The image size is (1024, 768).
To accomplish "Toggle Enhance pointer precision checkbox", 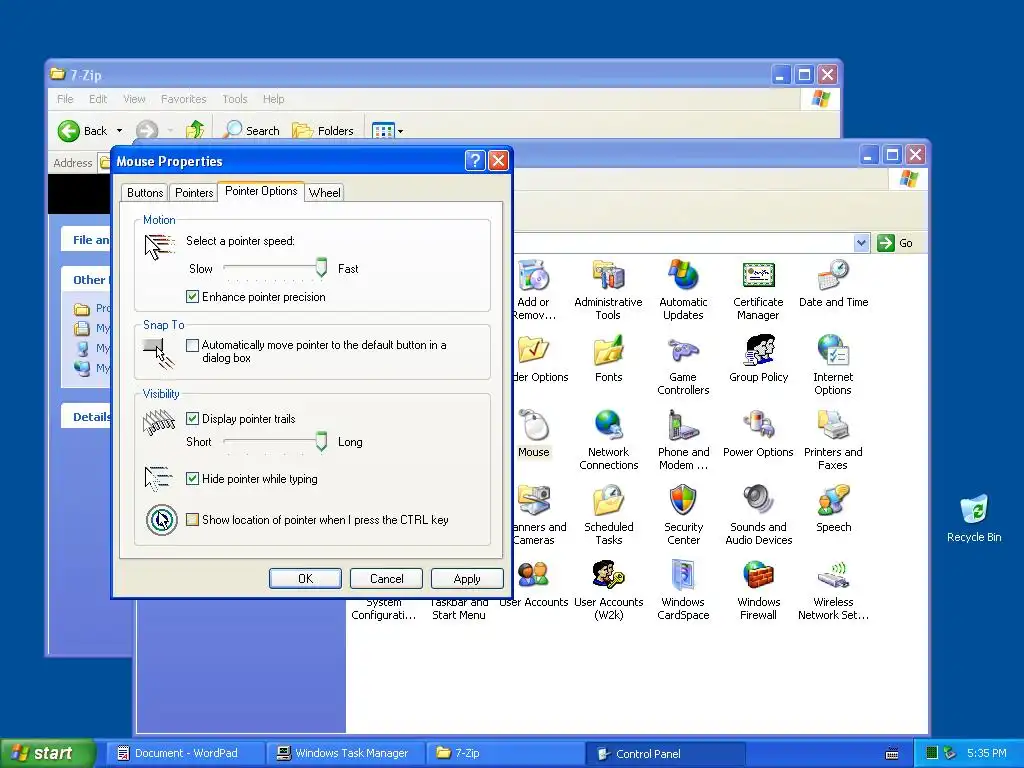I will click(192, 297).
